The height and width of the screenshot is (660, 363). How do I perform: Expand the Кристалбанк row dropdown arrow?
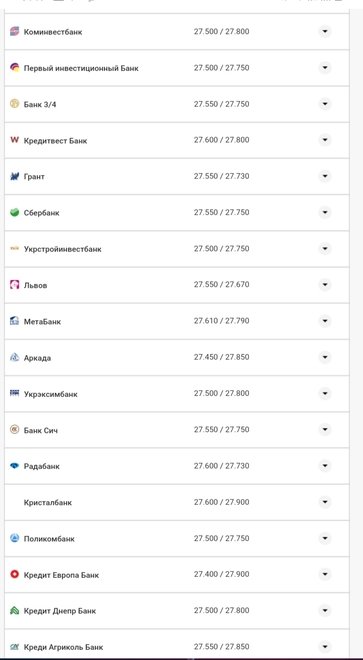click(325, 502)
